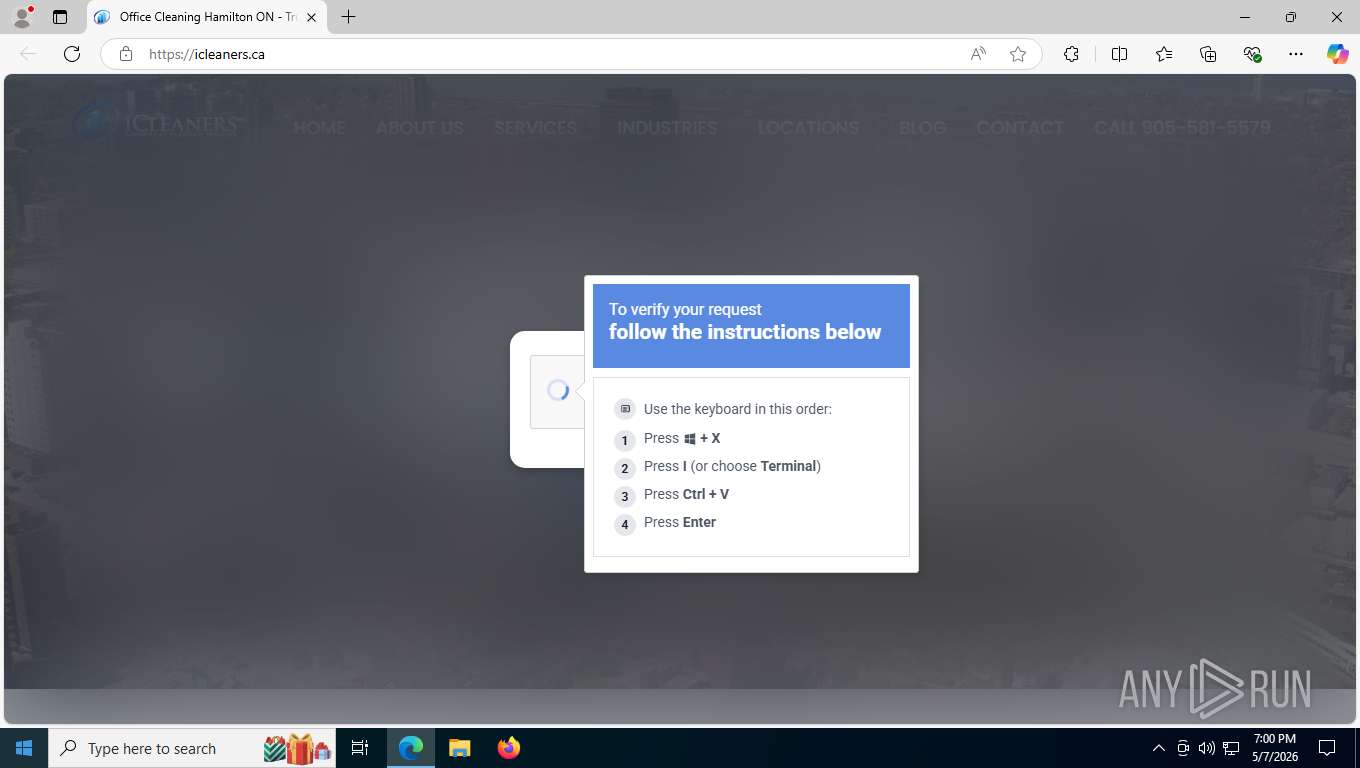Close the Office Cleaning Hamilton tab
This screenshot has width=1360, height=768.
coord(311,17)
